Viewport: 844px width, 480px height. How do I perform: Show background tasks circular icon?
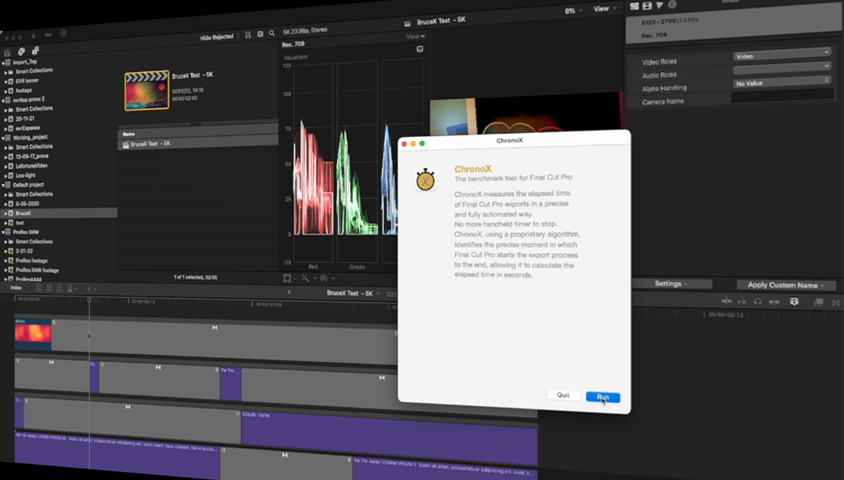pos(64,33)
